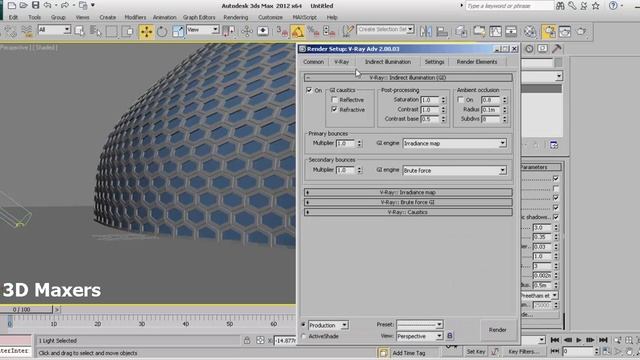Switch to the Settings tab
The width and height of the screenshot is (640, 360).
click(x=434, y=62)
